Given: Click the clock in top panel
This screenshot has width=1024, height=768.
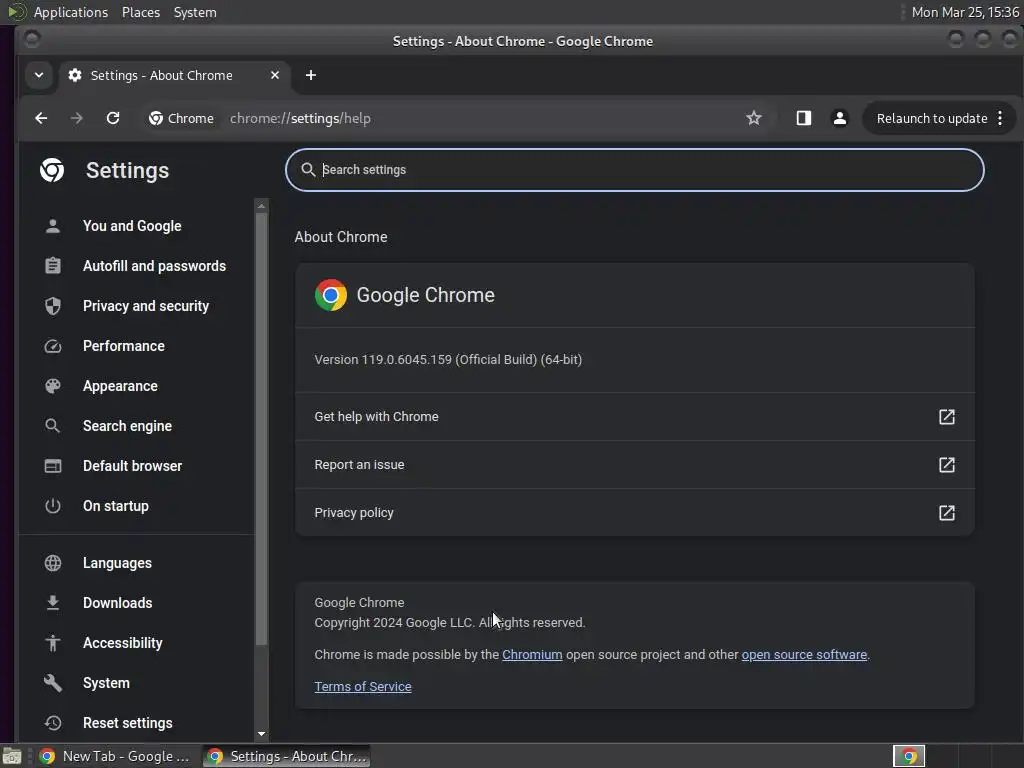Looking at the screenshot, I should tap(965, 12).
